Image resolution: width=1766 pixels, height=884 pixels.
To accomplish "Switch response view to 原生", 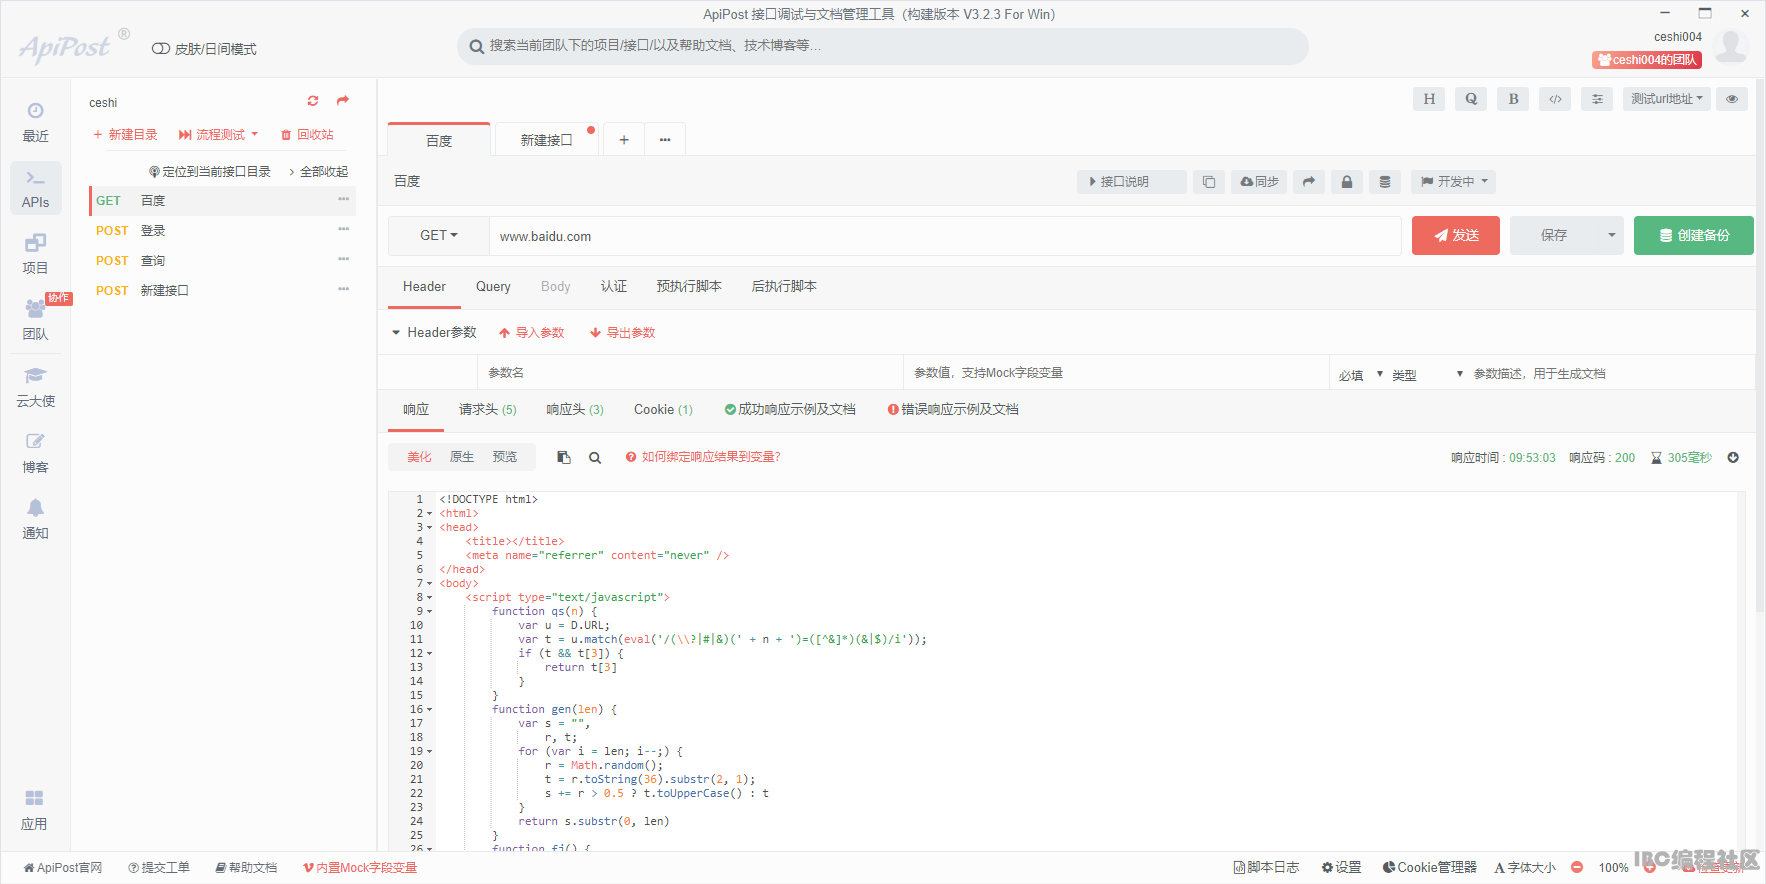I will (462, 457).
